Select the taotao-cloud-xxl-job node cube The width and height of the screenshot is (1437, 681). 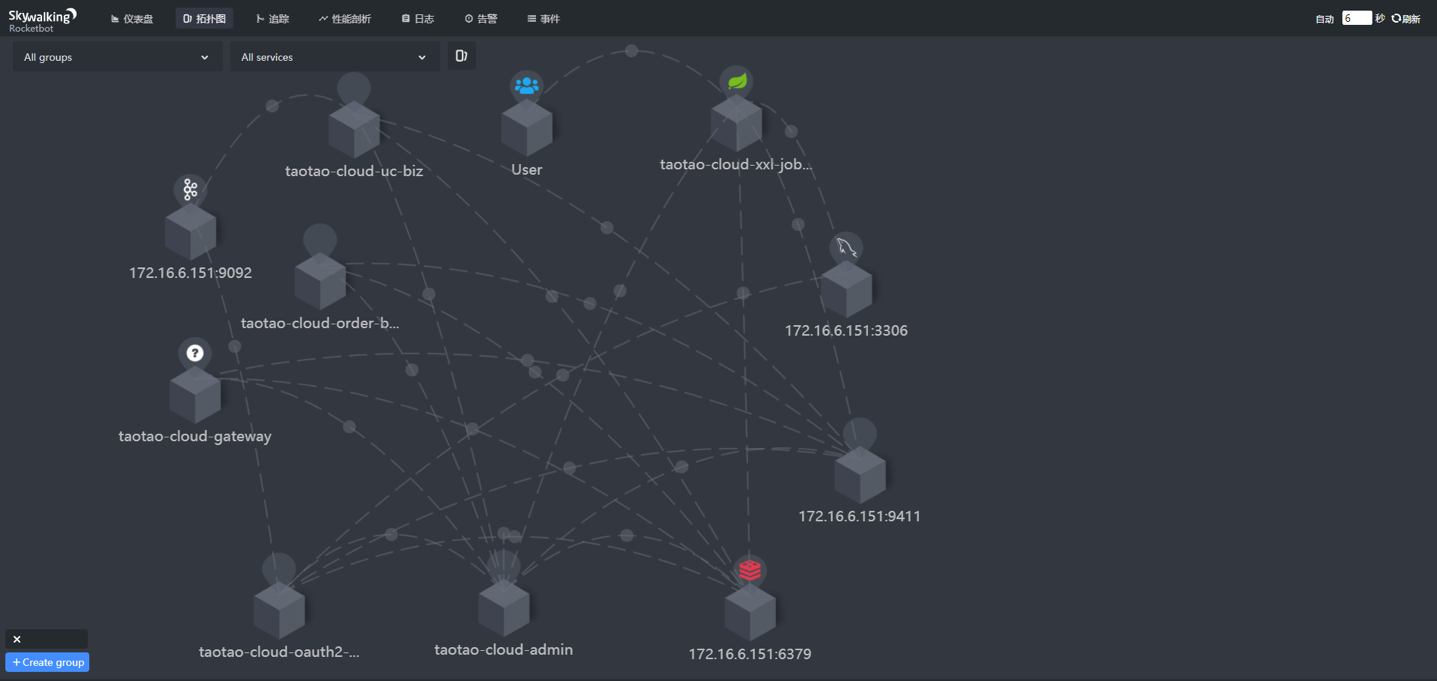737,123
